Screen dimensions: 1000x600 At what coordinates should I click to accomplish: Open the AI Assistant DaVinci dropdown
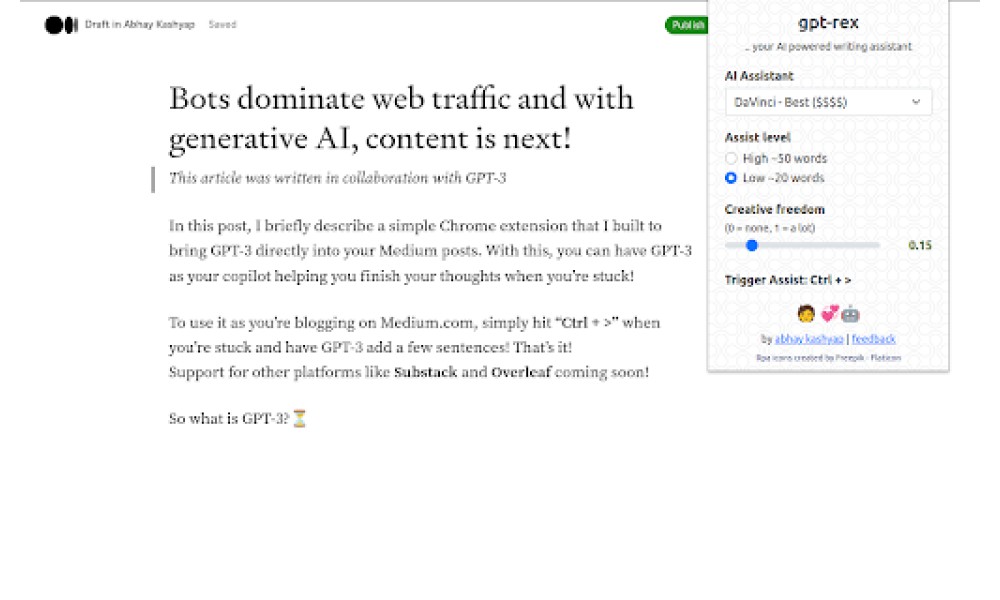(x=828, y=102)
